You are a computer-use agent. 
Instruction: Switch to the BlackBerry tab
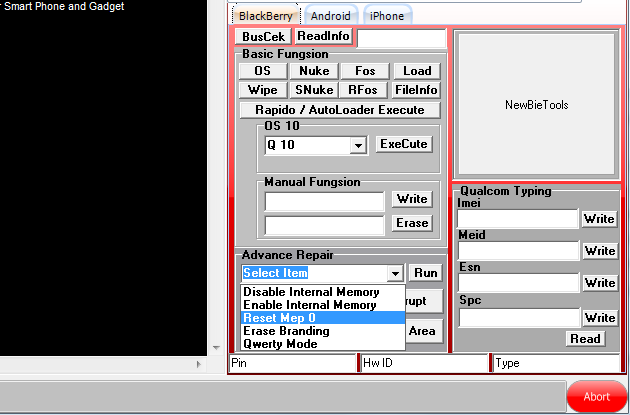click(x=265, y=16)
